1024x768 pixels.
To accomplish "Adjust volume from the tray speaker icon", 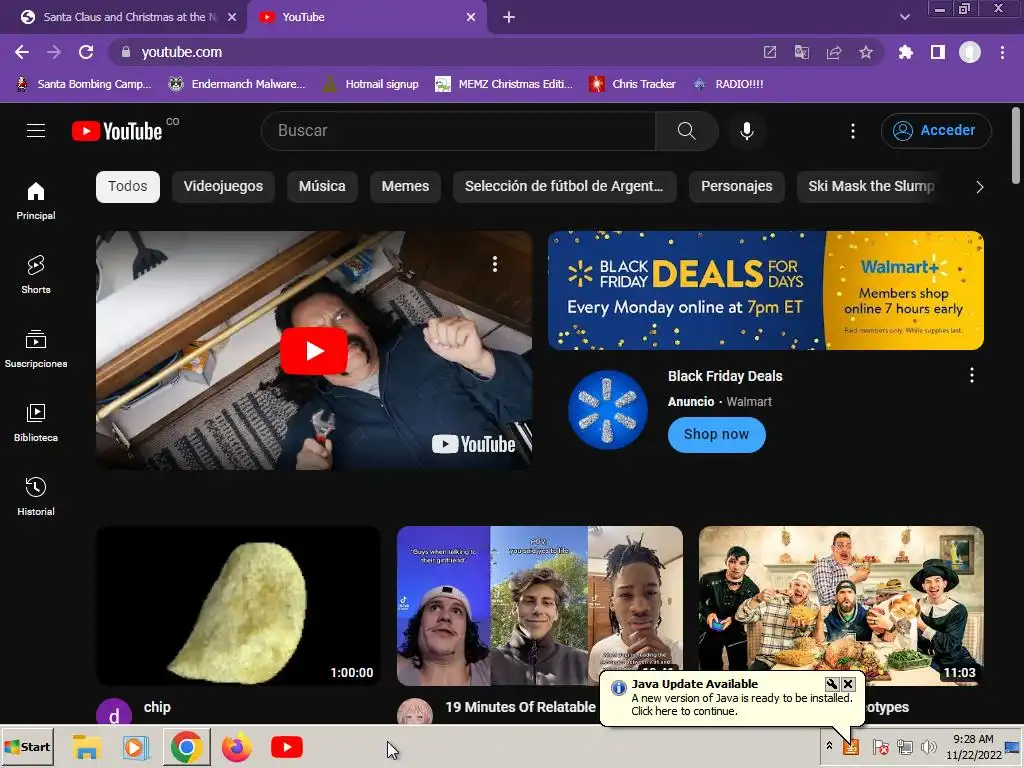I will click(x=928, y=746).
